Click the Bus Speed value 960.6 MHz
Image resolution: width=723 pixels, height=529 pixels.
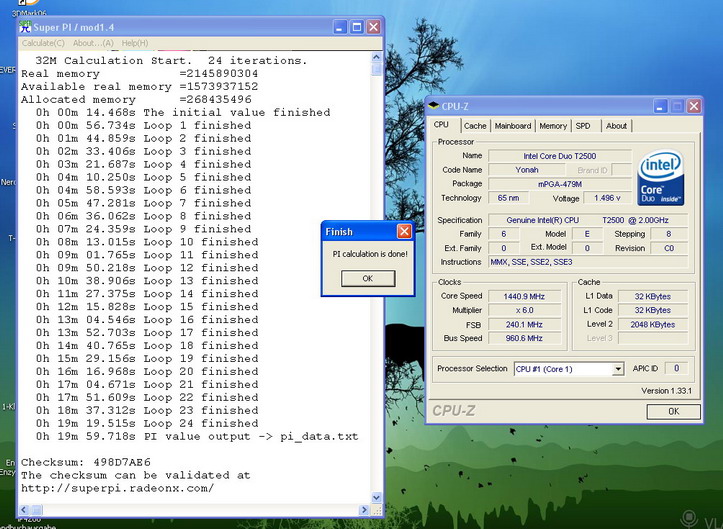pyautogui.click(x=524, y=338)
